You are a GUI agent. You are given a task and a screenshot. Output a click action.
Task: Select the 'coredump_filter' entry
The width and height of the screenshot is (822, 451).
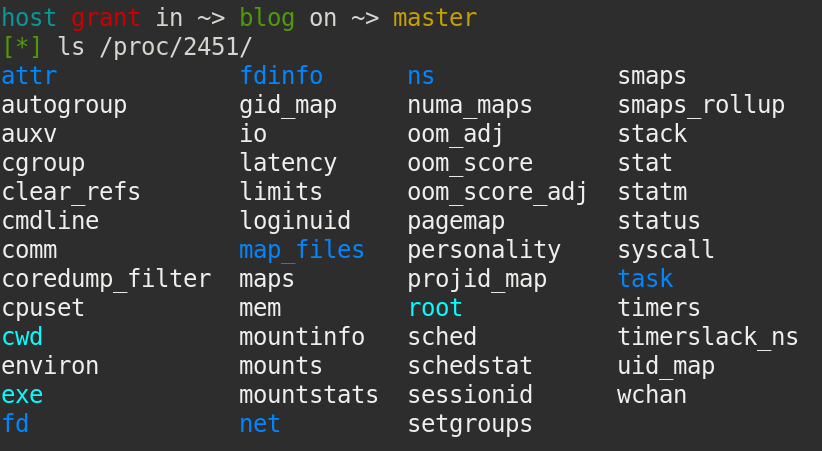[x=106, y=279]
